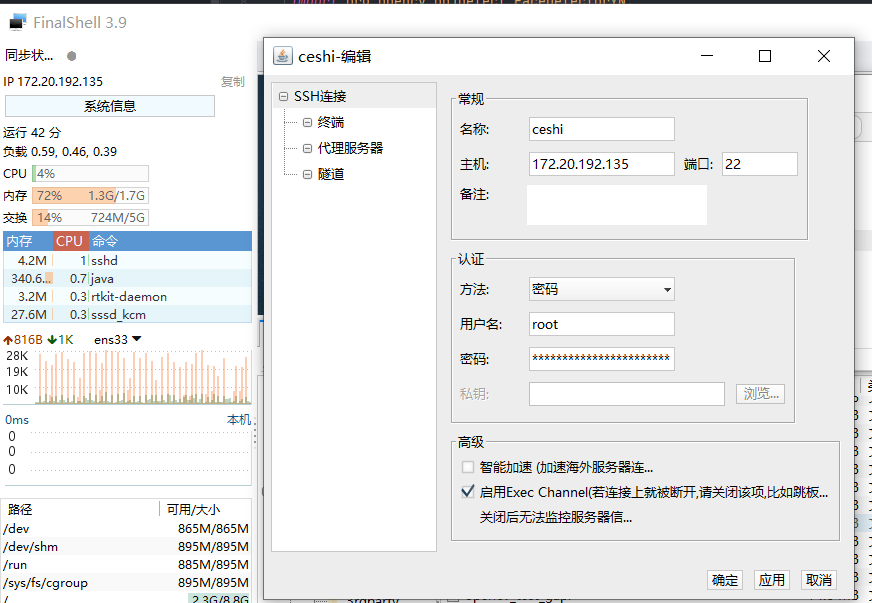The image size is (872, 603).
Task: Select the /run disk row
Action: pyautogui.click(x=126, y=565)
